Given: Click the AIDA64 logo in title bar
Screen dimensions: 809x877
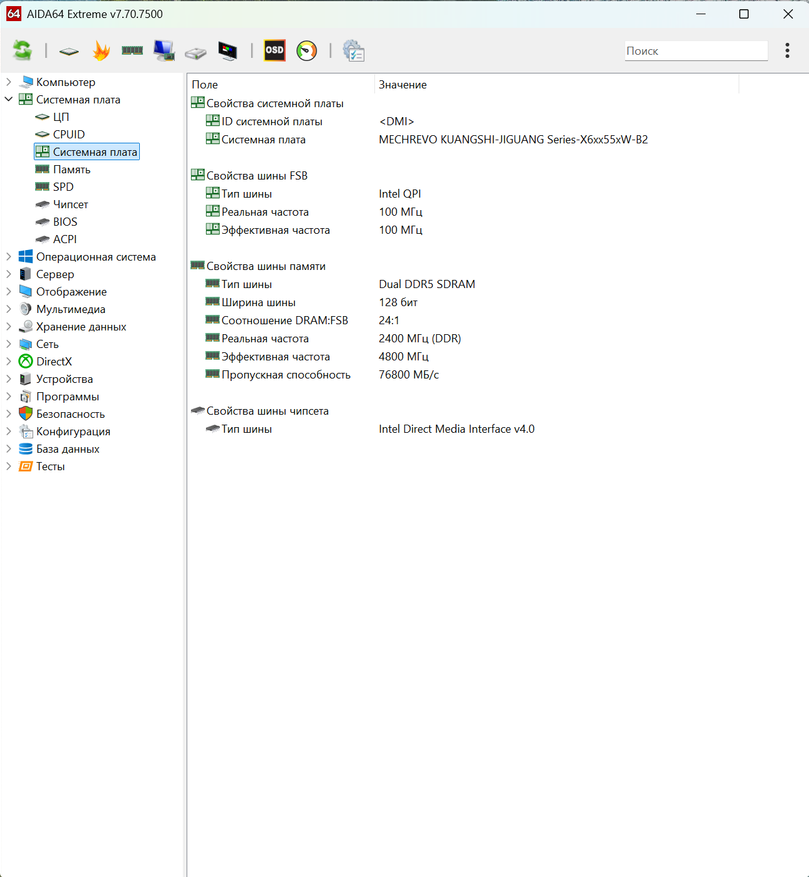Looking at the screenshot, I should tap(14, 14).
